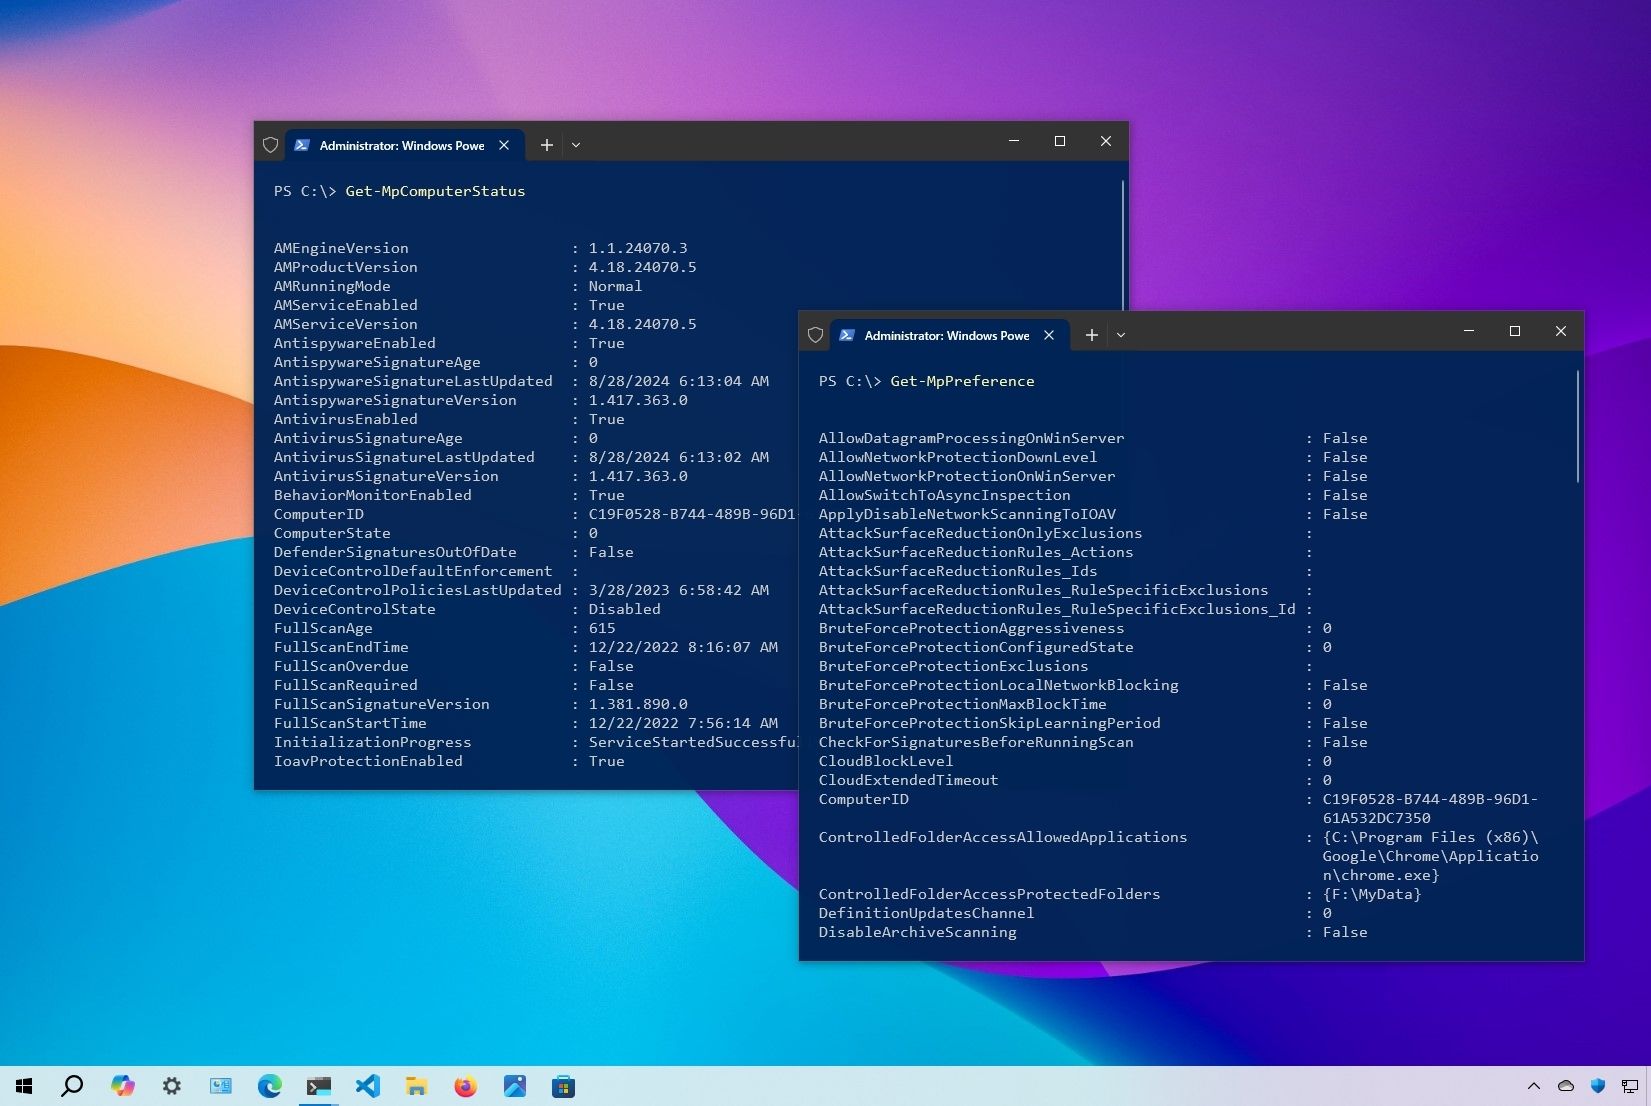Open new tab dropdown in Get-MpPreference window
This screenshot has width=1651, height=1106.
pyautogui.click(x=1121, y=335)
